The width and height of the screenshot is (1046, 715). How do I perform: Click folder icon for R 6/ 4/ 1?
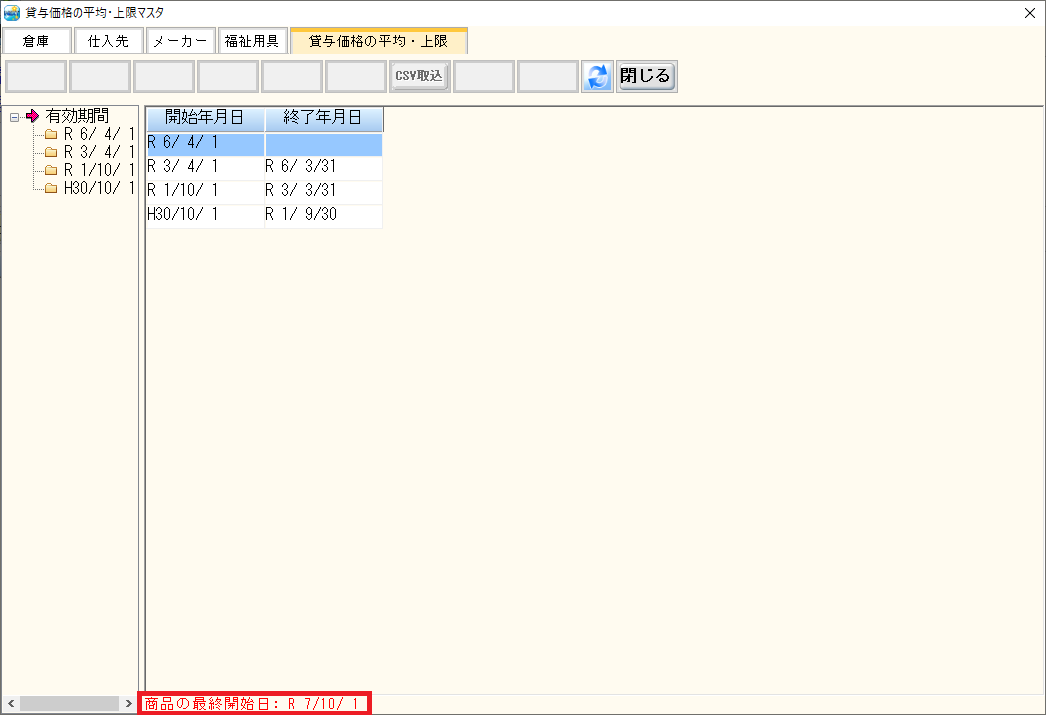point(51,135)
